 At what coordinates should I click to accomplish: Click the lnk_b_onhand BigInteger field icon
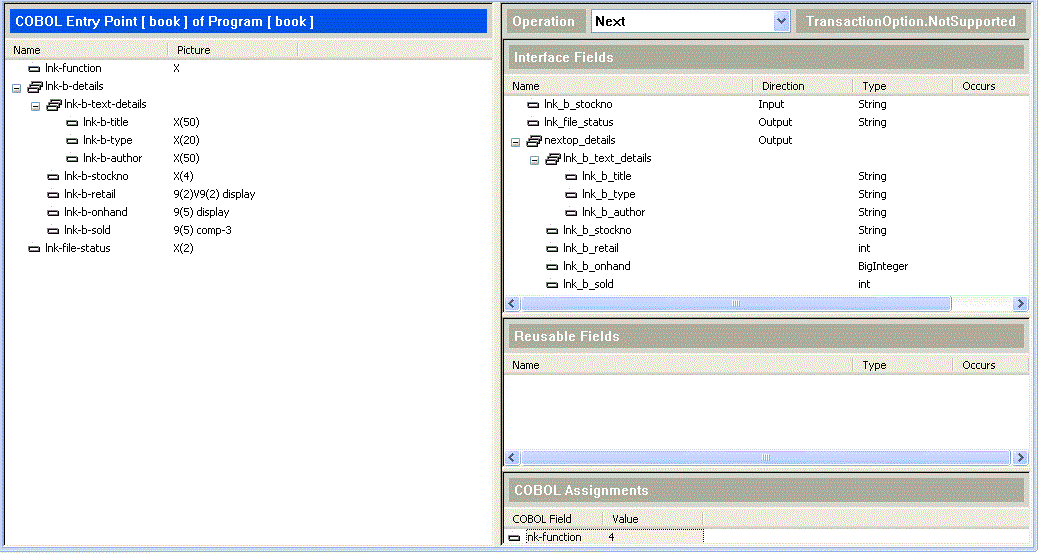553,267
